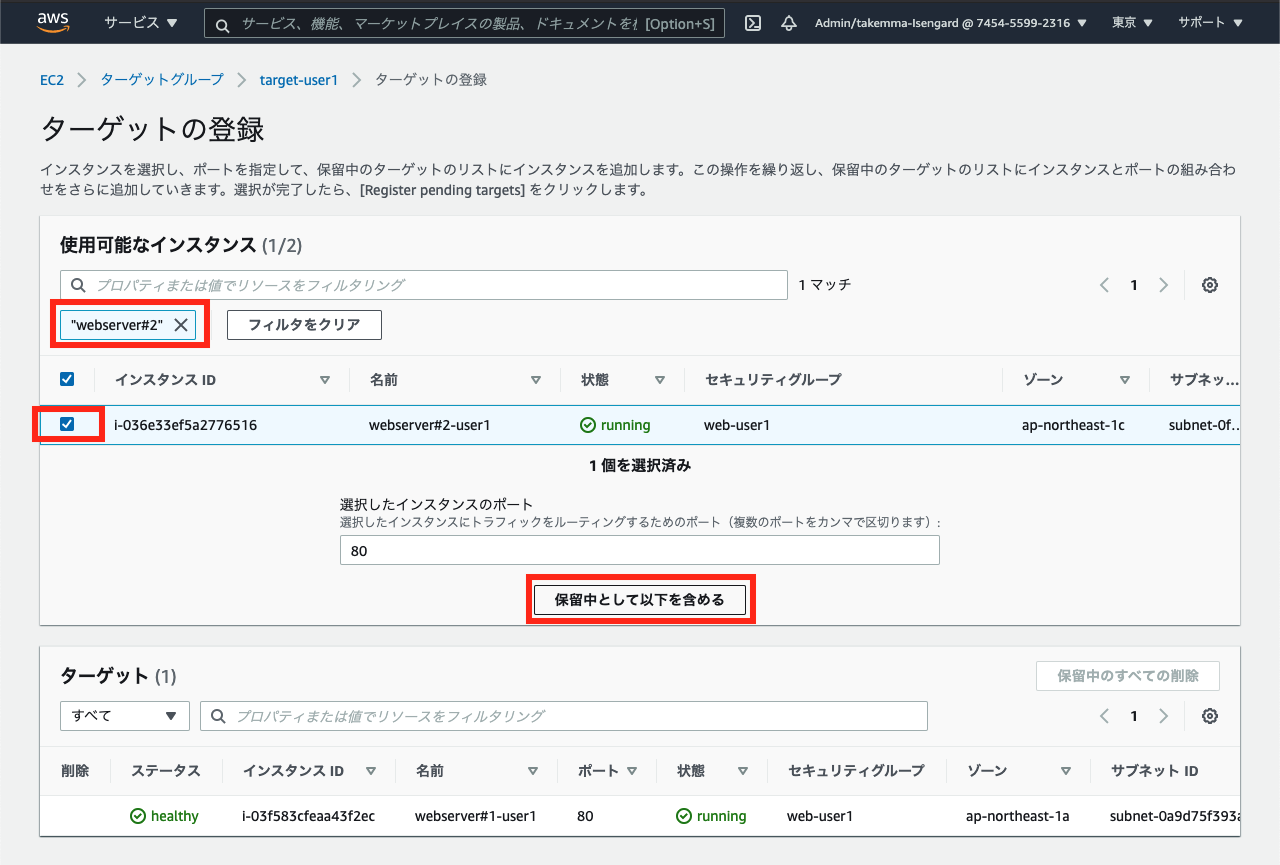Viewport: 1280px width, 865px height.
Task: Go to previous page of available instances
Action: click(1104, 285)
